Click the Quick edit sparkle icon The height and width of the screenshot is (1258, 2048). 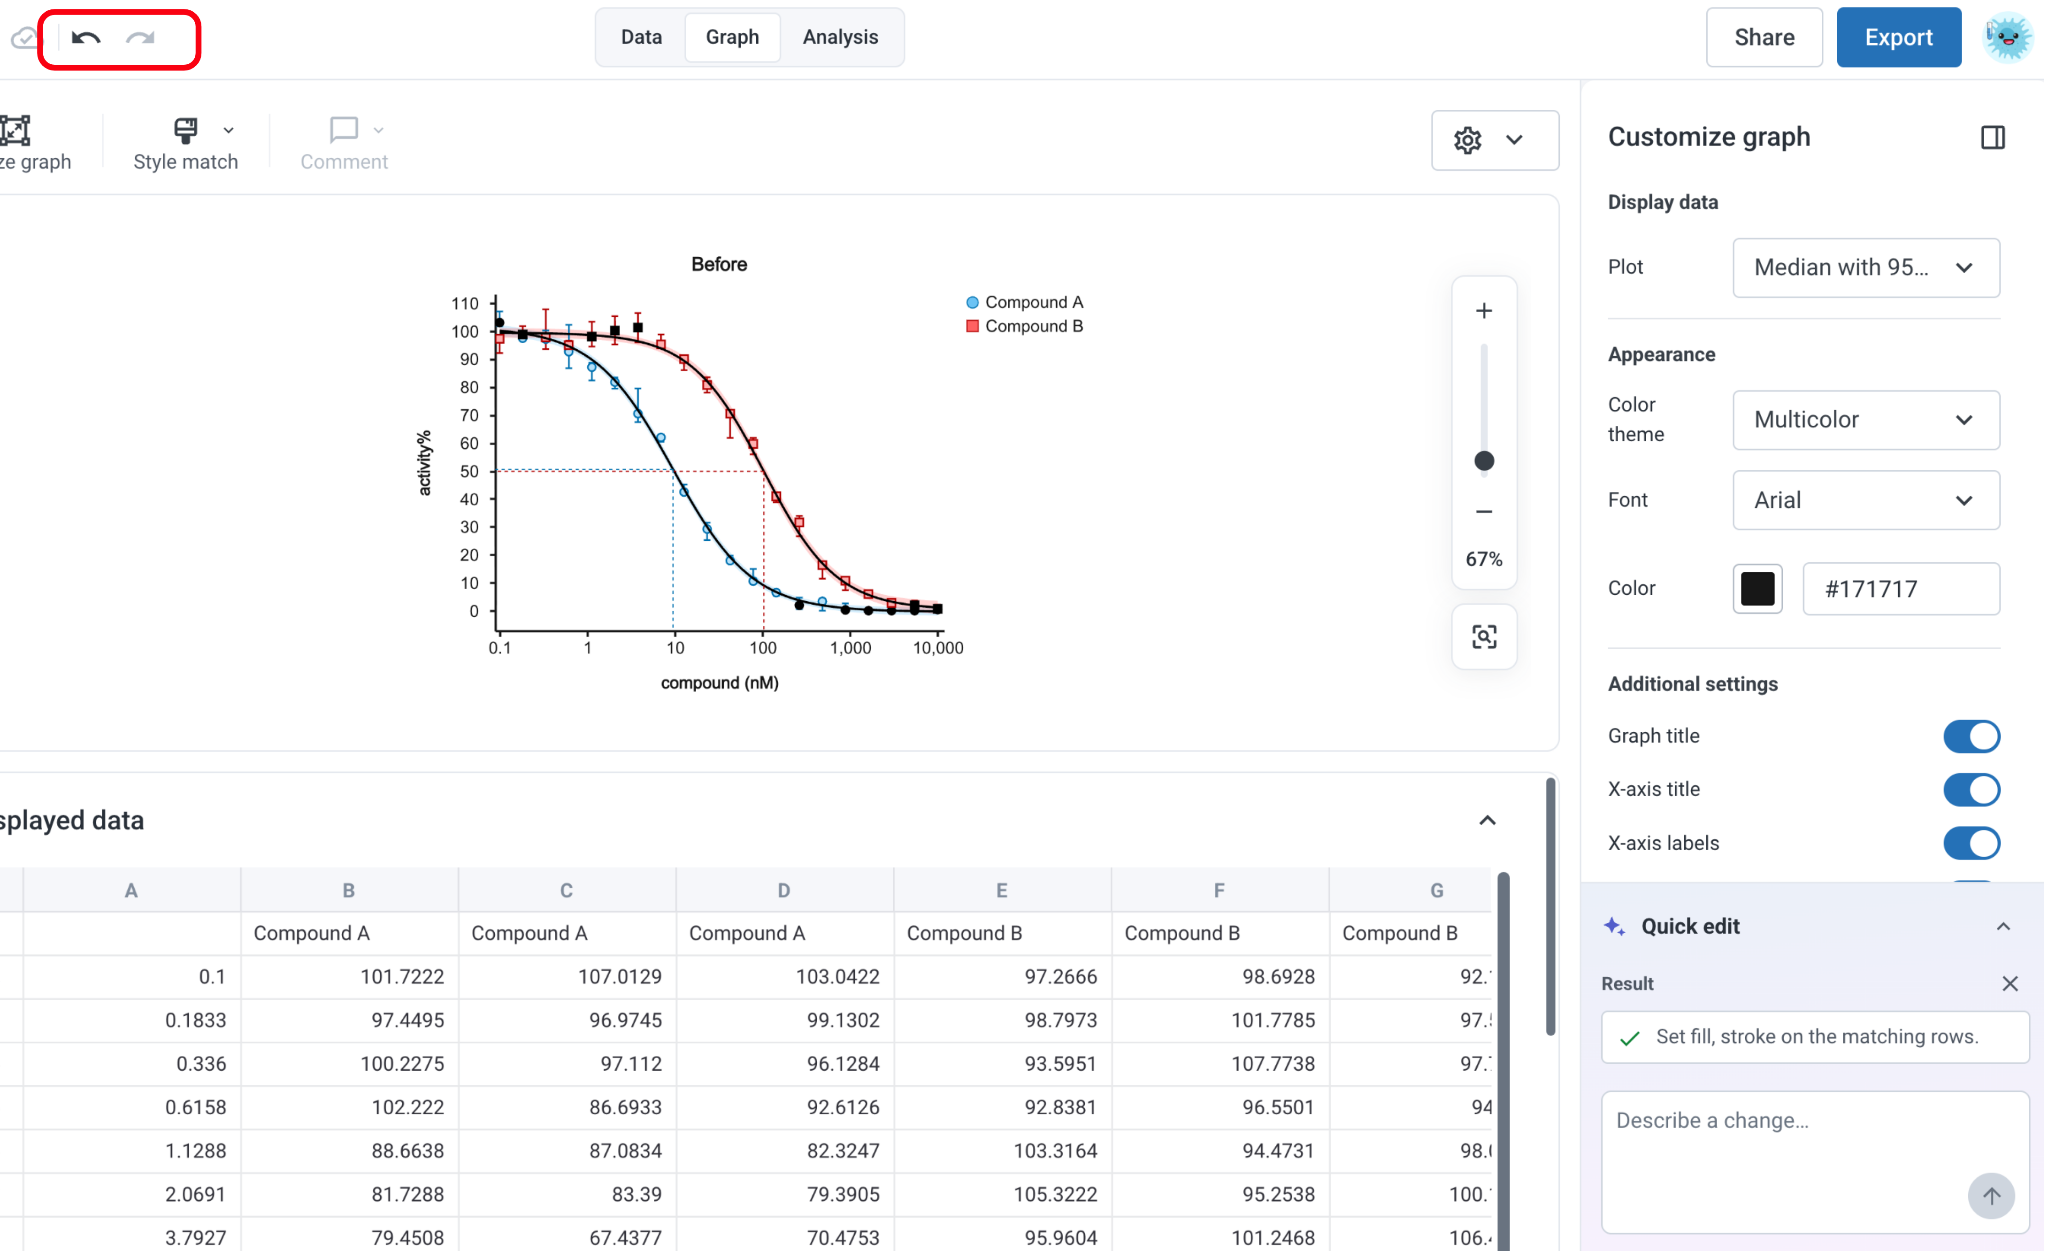(1614, 926)
